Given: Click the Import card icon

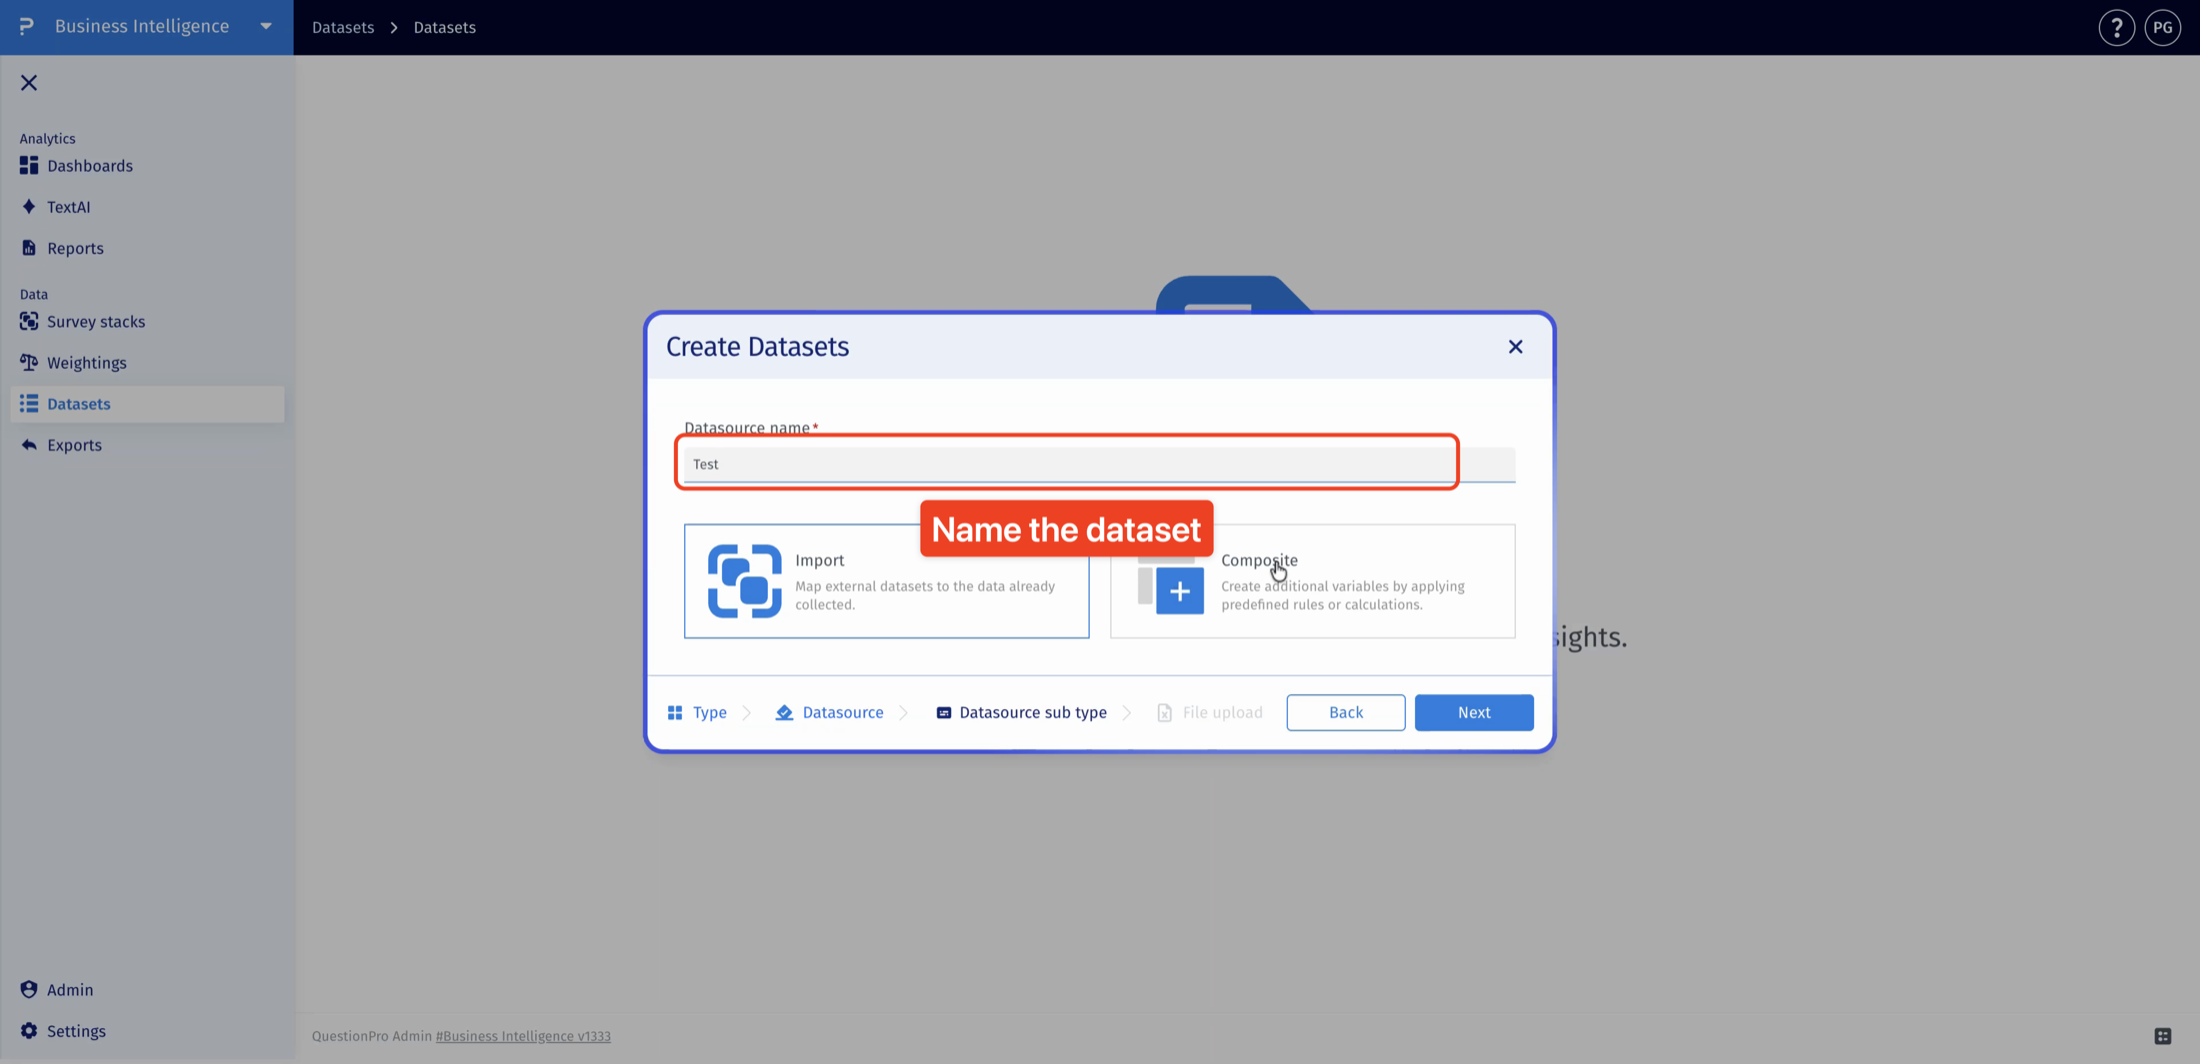Looking at the screenshot, I should (745, 581).
